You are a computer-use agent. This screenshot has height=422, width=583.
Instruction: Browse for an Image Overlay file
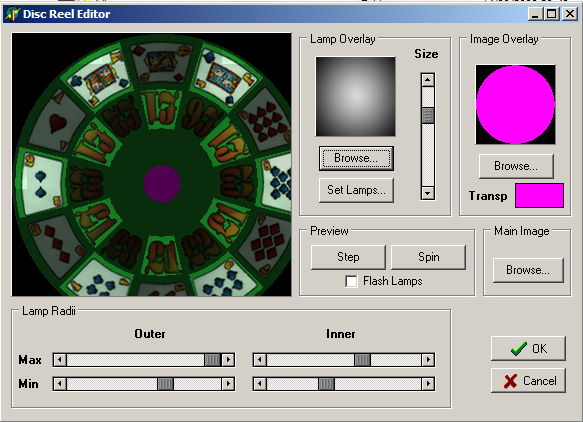pos(516,166)
